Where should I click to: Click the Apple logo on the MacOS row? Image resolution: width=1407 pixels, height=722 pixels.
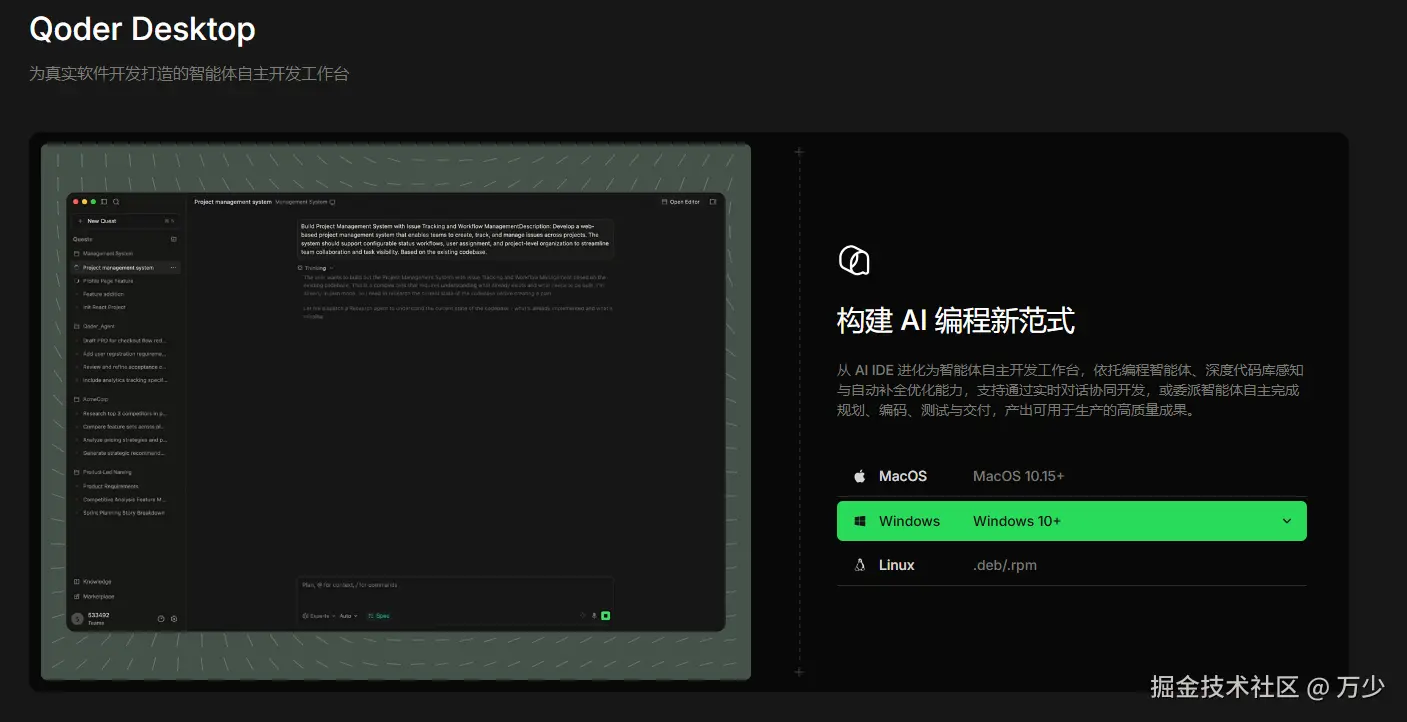[859, 476]
